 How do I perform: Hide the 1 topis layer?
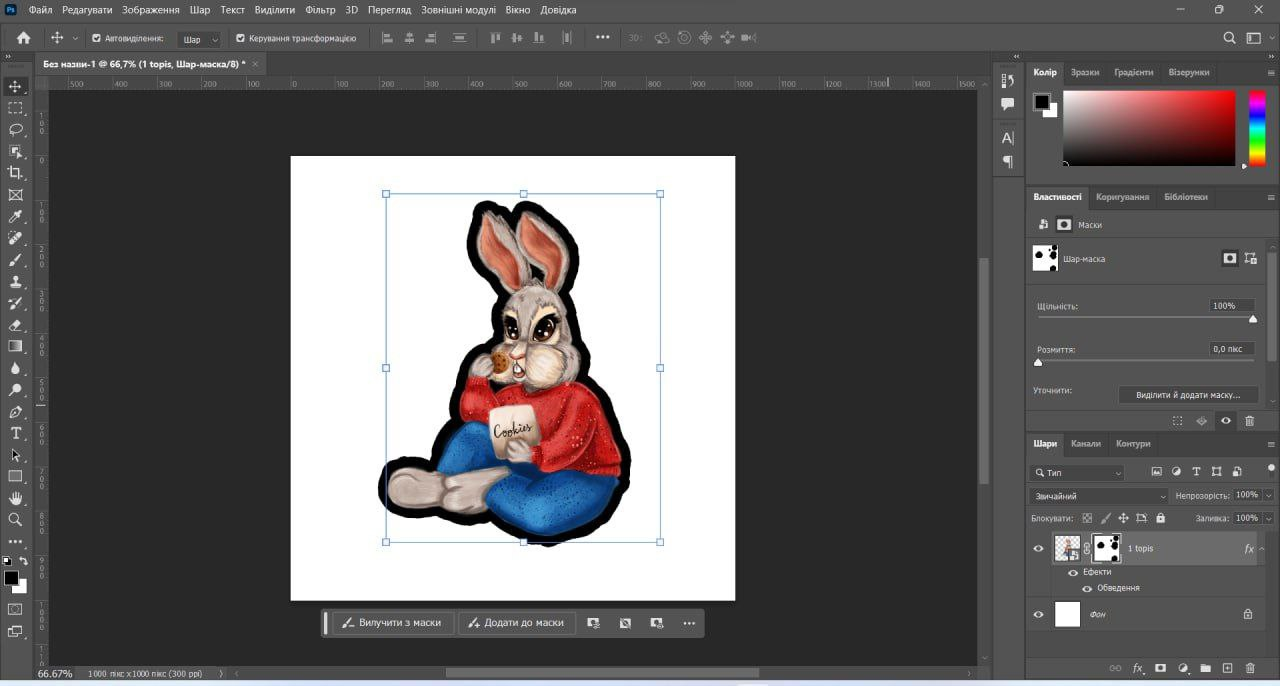point(1038,548)
